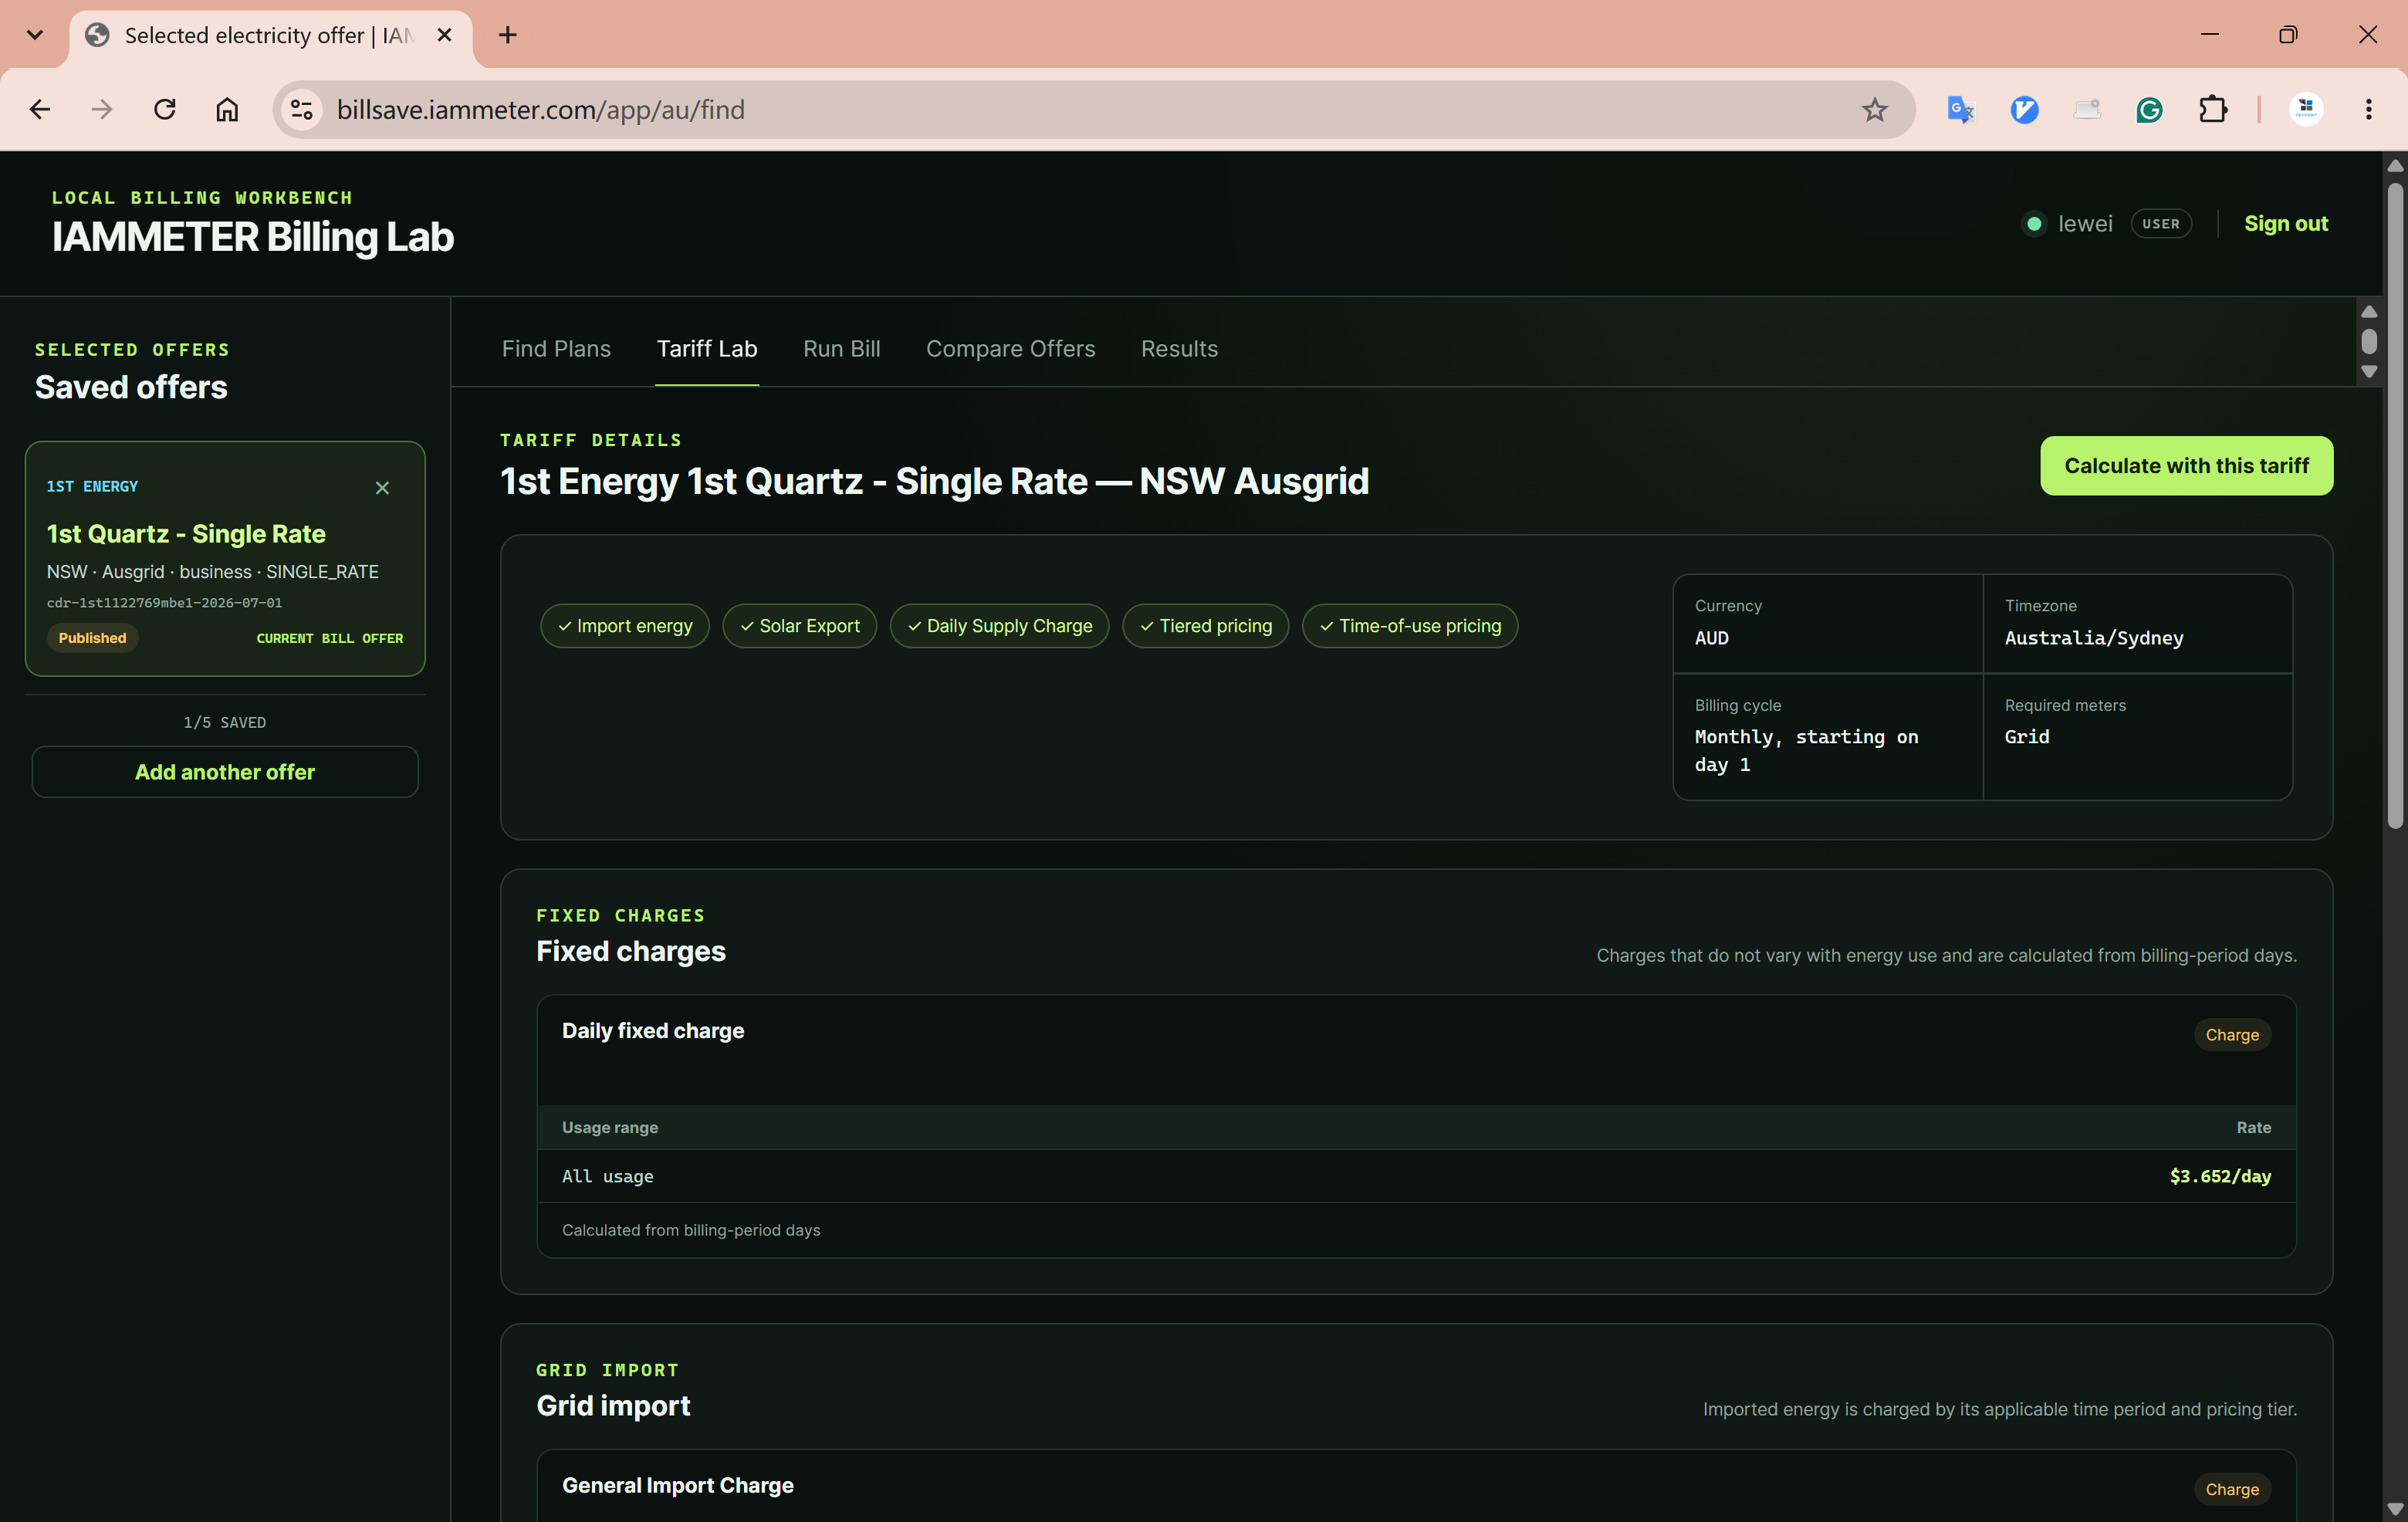Remove the 1st Quartz saved offer

(x=382, y=488)
